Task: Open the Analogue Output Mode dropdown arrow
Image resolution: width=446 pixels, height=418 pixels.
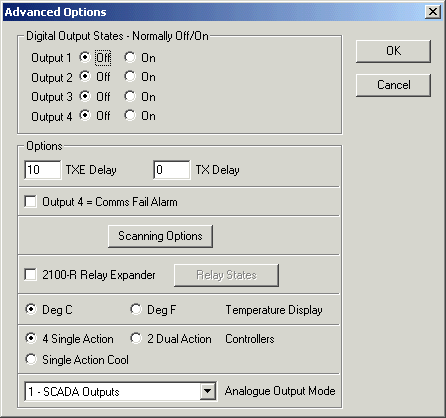Action: point(208,391)
